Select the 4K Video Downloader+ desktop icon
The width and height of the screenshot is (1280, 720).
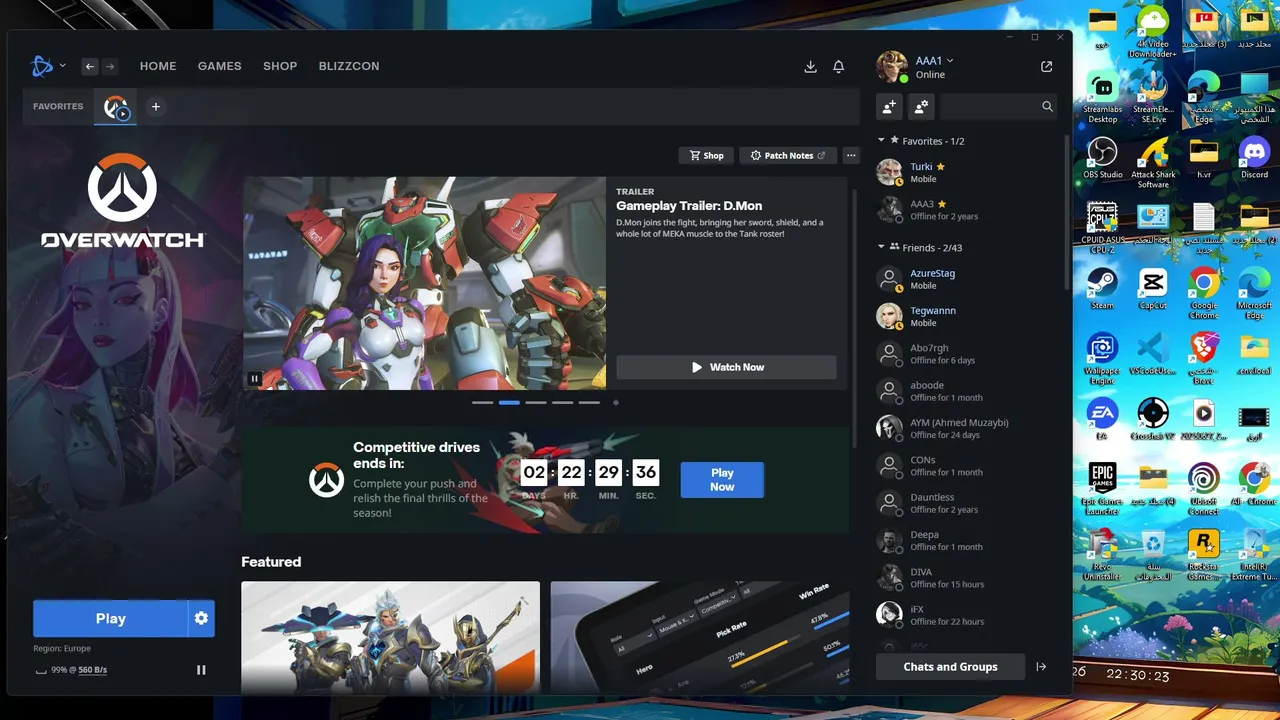click(1153, 33)
